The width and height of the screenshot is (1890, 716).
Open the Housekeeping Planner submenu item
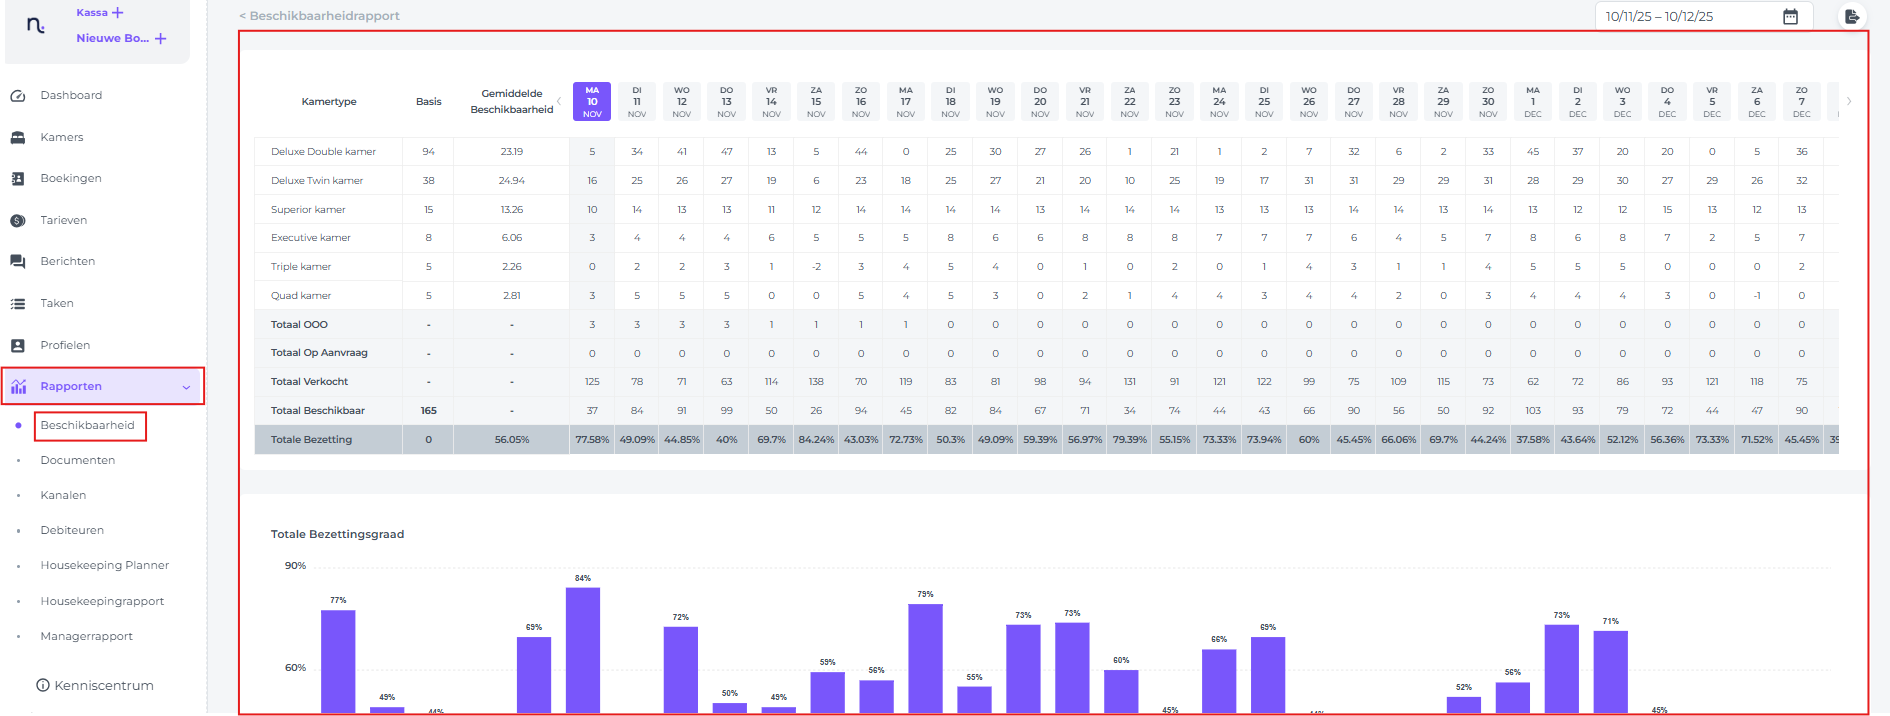pos(105,565)
